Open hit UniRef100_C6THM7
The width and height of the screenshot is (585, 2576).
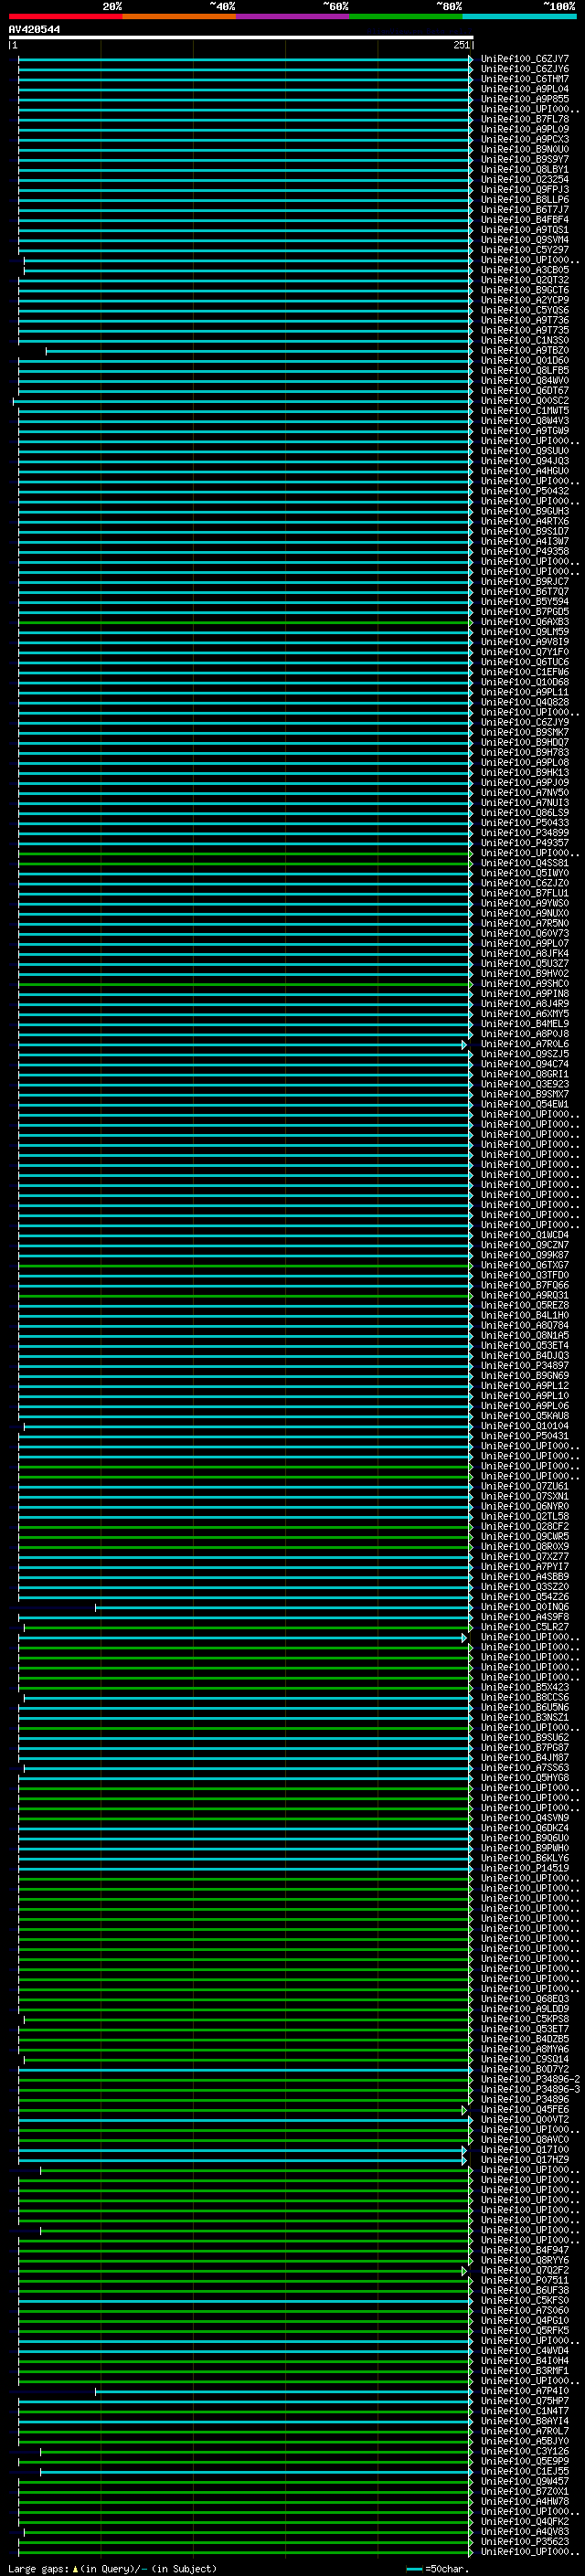point(525,79)
